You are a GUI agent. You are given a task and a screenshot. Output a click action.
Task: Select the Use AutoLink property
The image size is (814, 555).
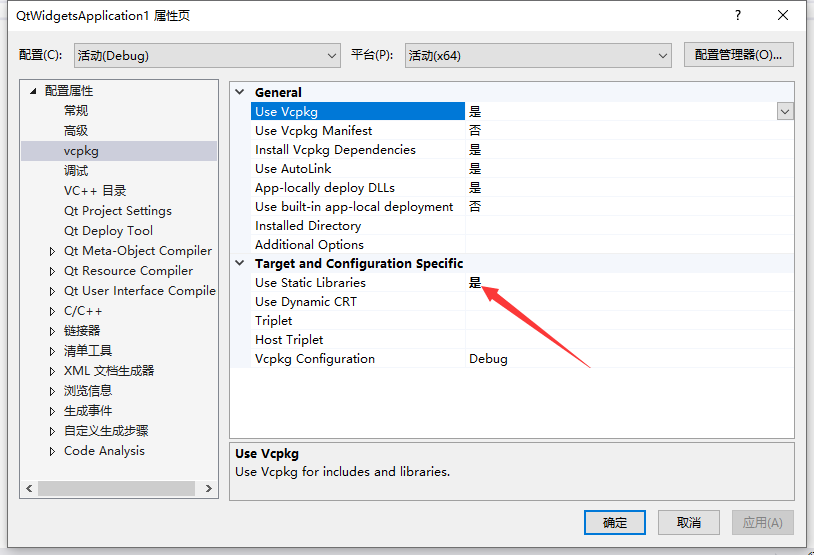[293, 169]
